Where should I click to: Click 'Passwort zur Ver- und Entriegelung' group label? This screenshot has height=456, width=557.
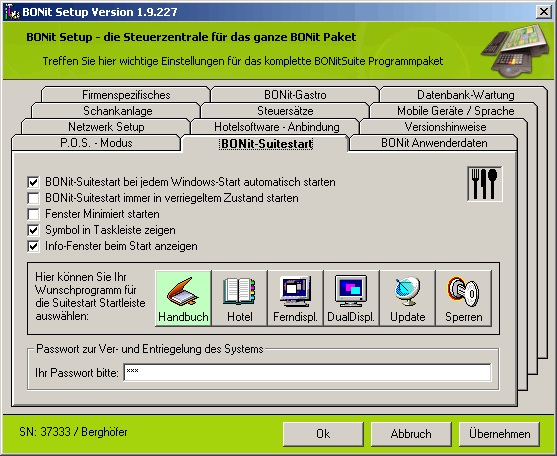point(150,349)
